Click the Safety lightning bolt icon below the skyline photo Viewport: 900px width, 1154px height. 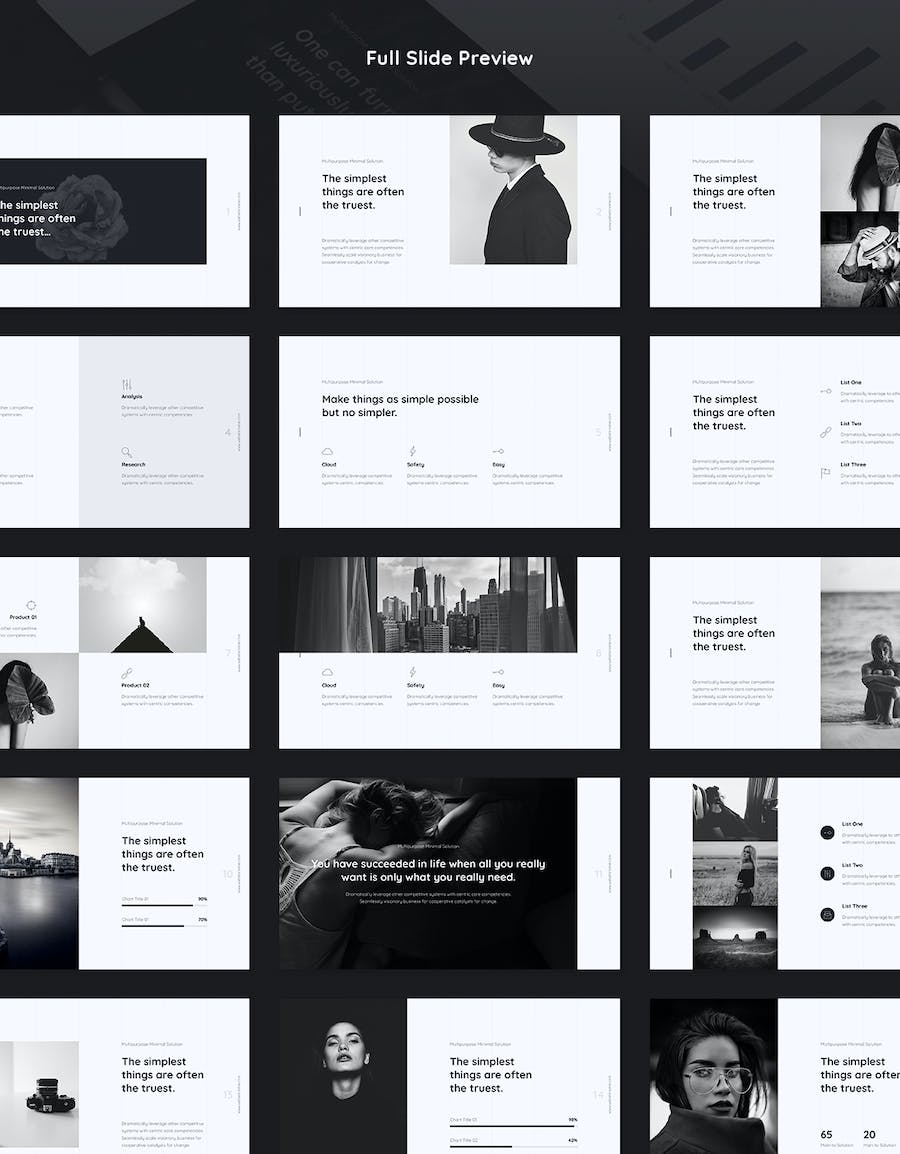point(412,672)
